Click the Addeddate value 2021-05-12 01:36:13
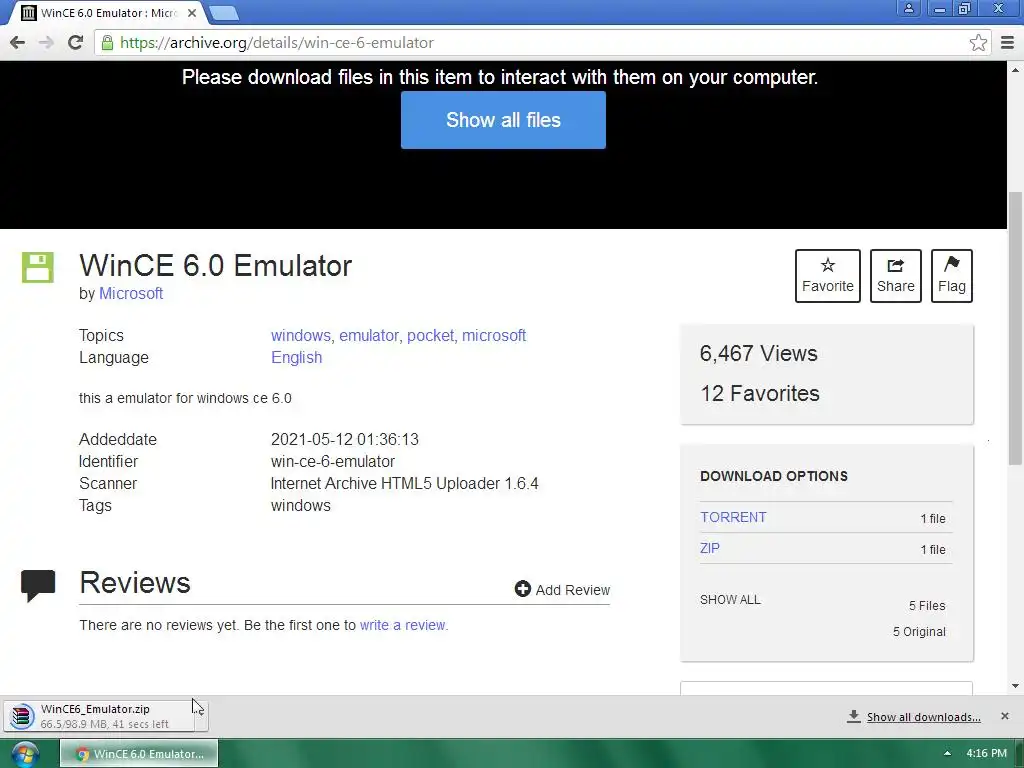1024x768 pixels. tap(345, 440)
